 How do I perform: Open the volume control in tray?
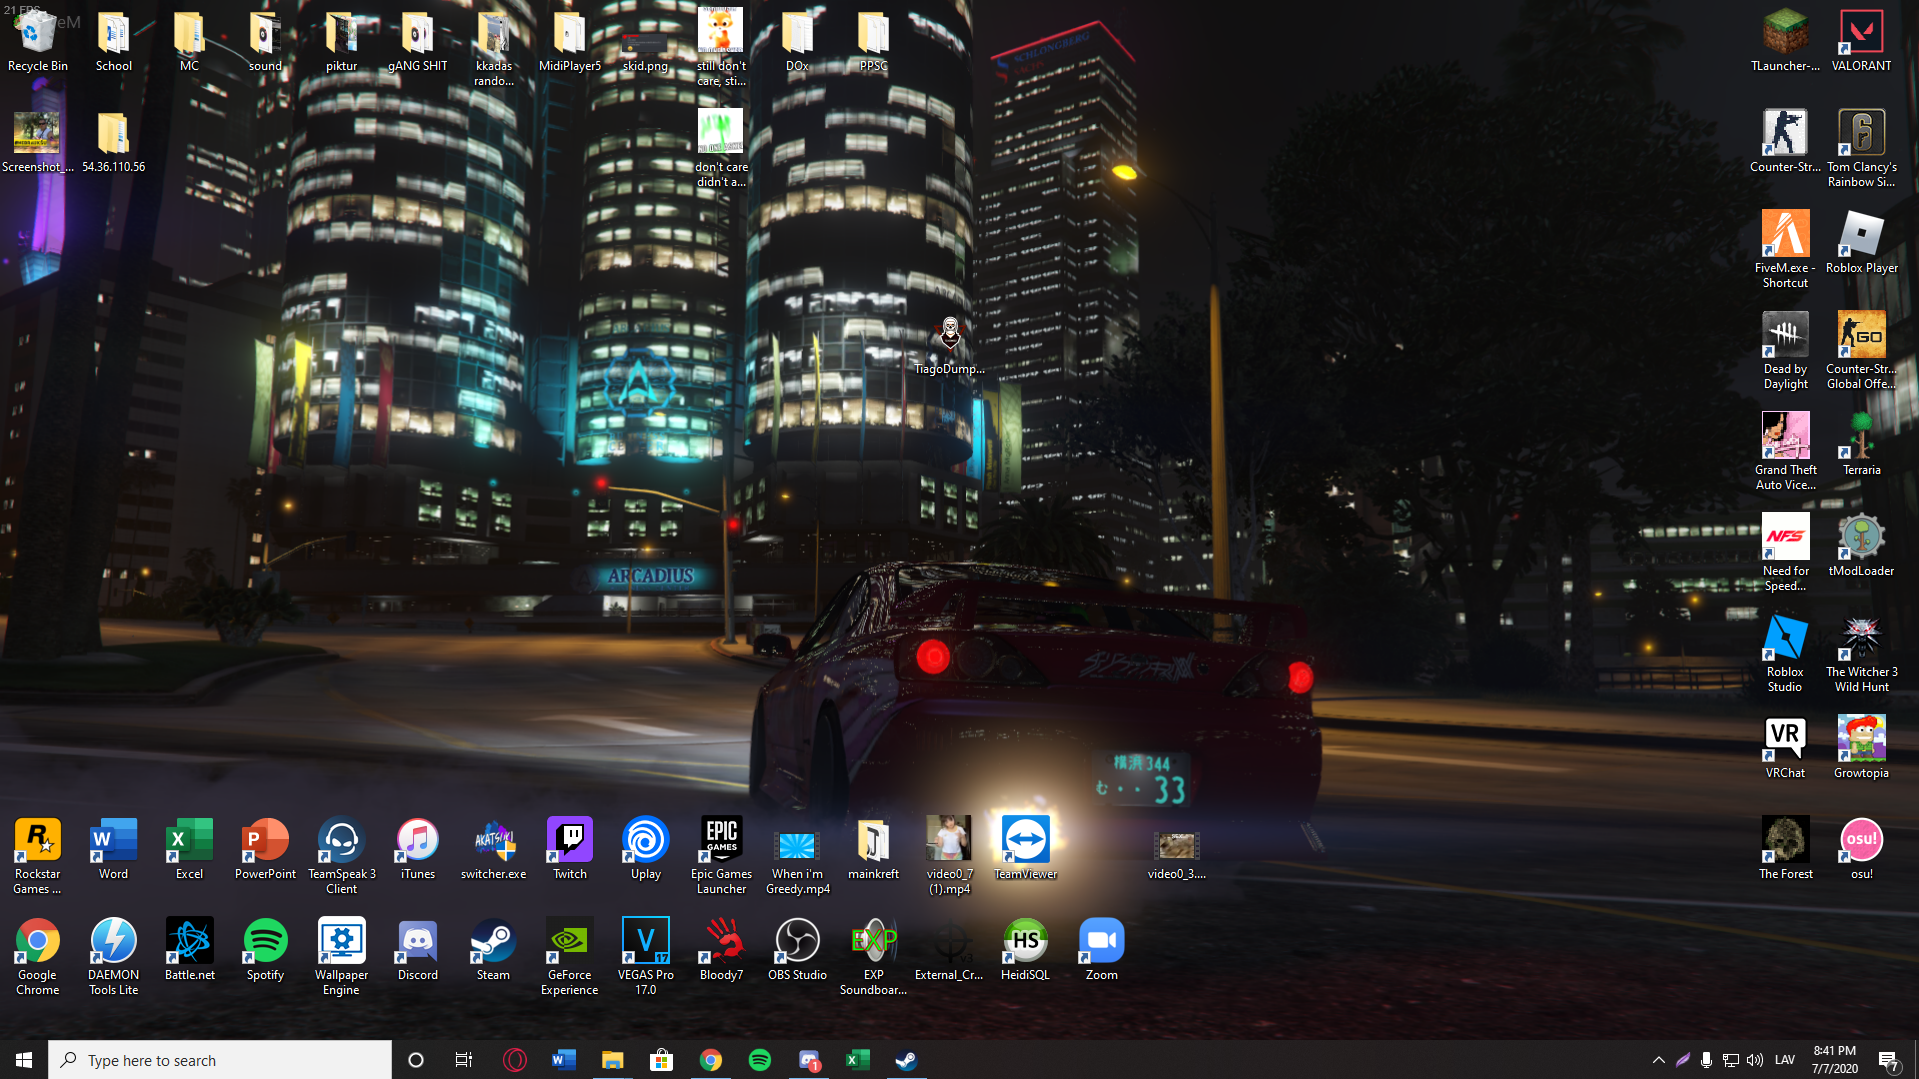click(x=1755, y=1060)
